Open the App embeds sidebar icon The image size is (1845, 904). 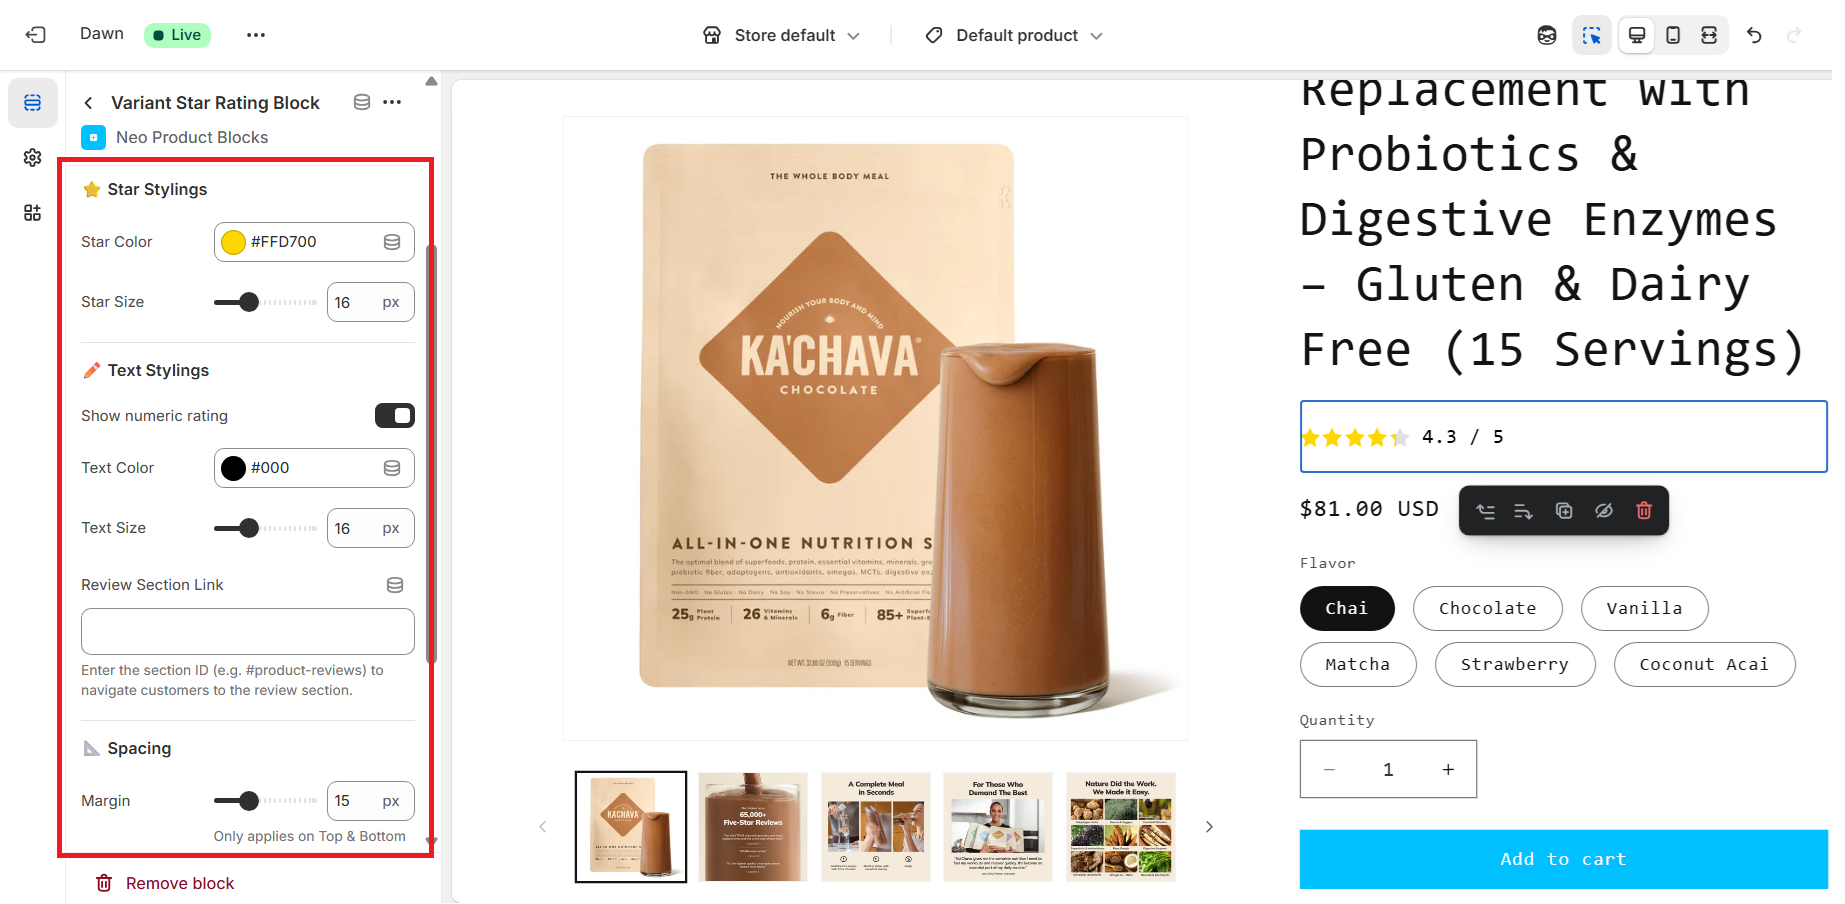(33, 213)
